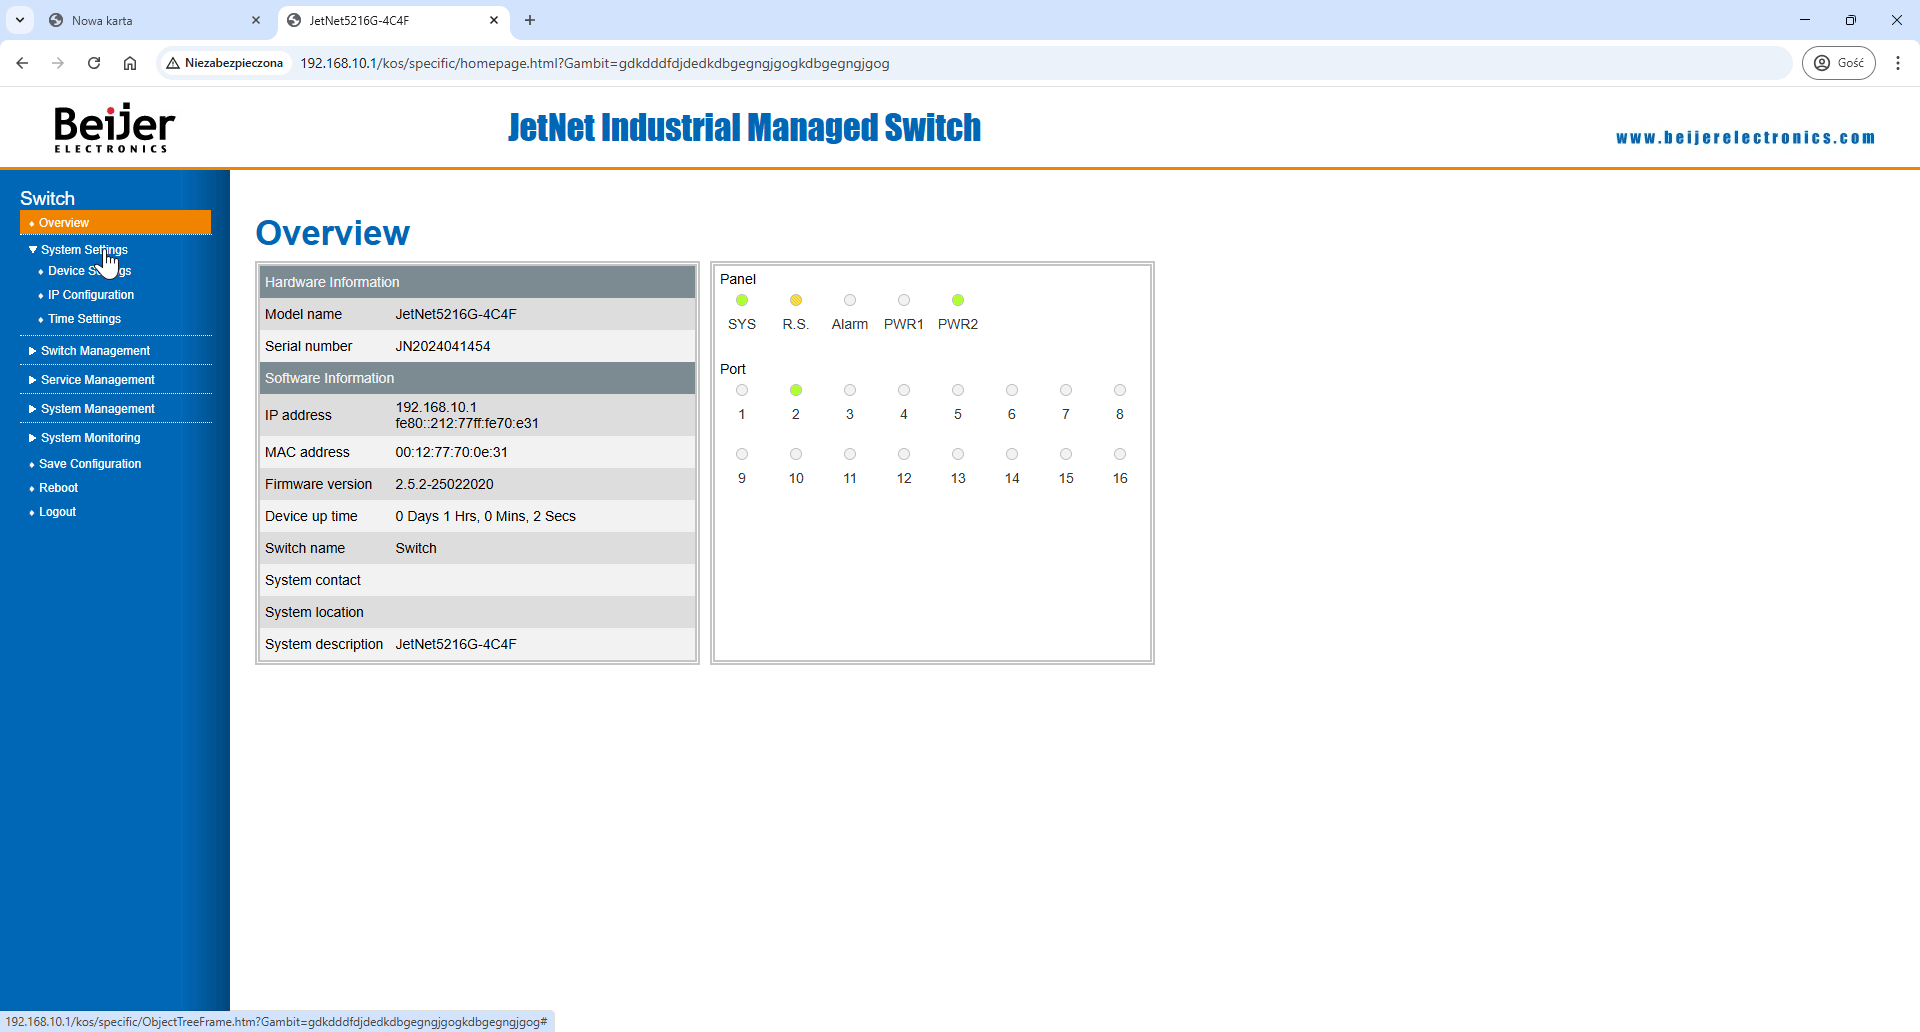
Task: Click the Software Information header
Action: tap(477, 378)
